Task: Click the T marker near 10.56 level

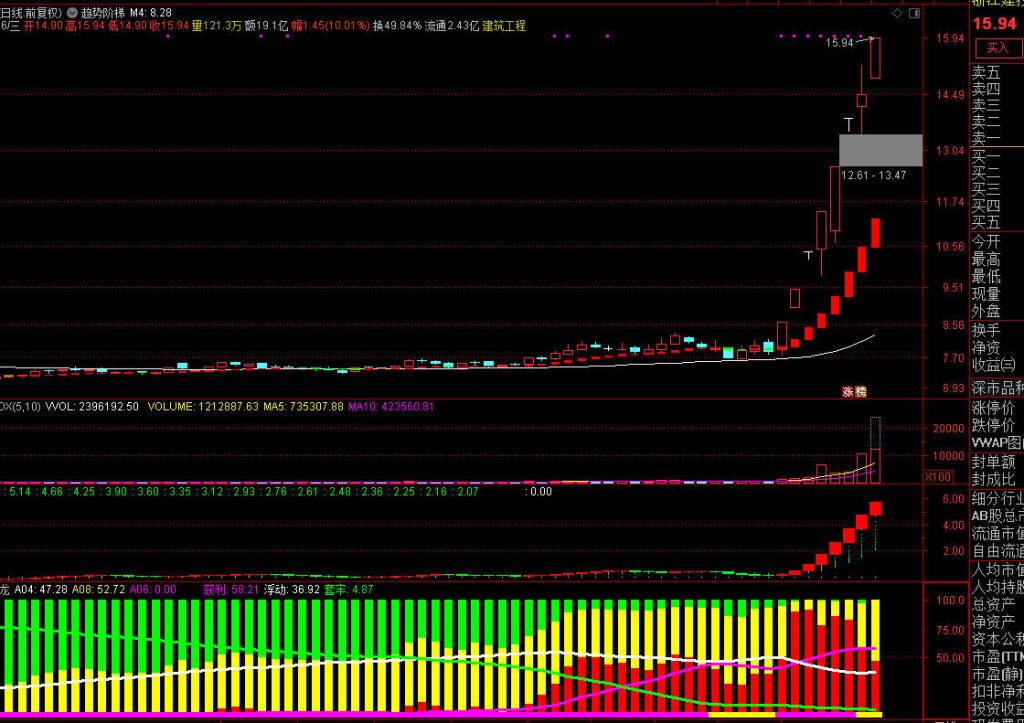Action: [x=807, y=256]
